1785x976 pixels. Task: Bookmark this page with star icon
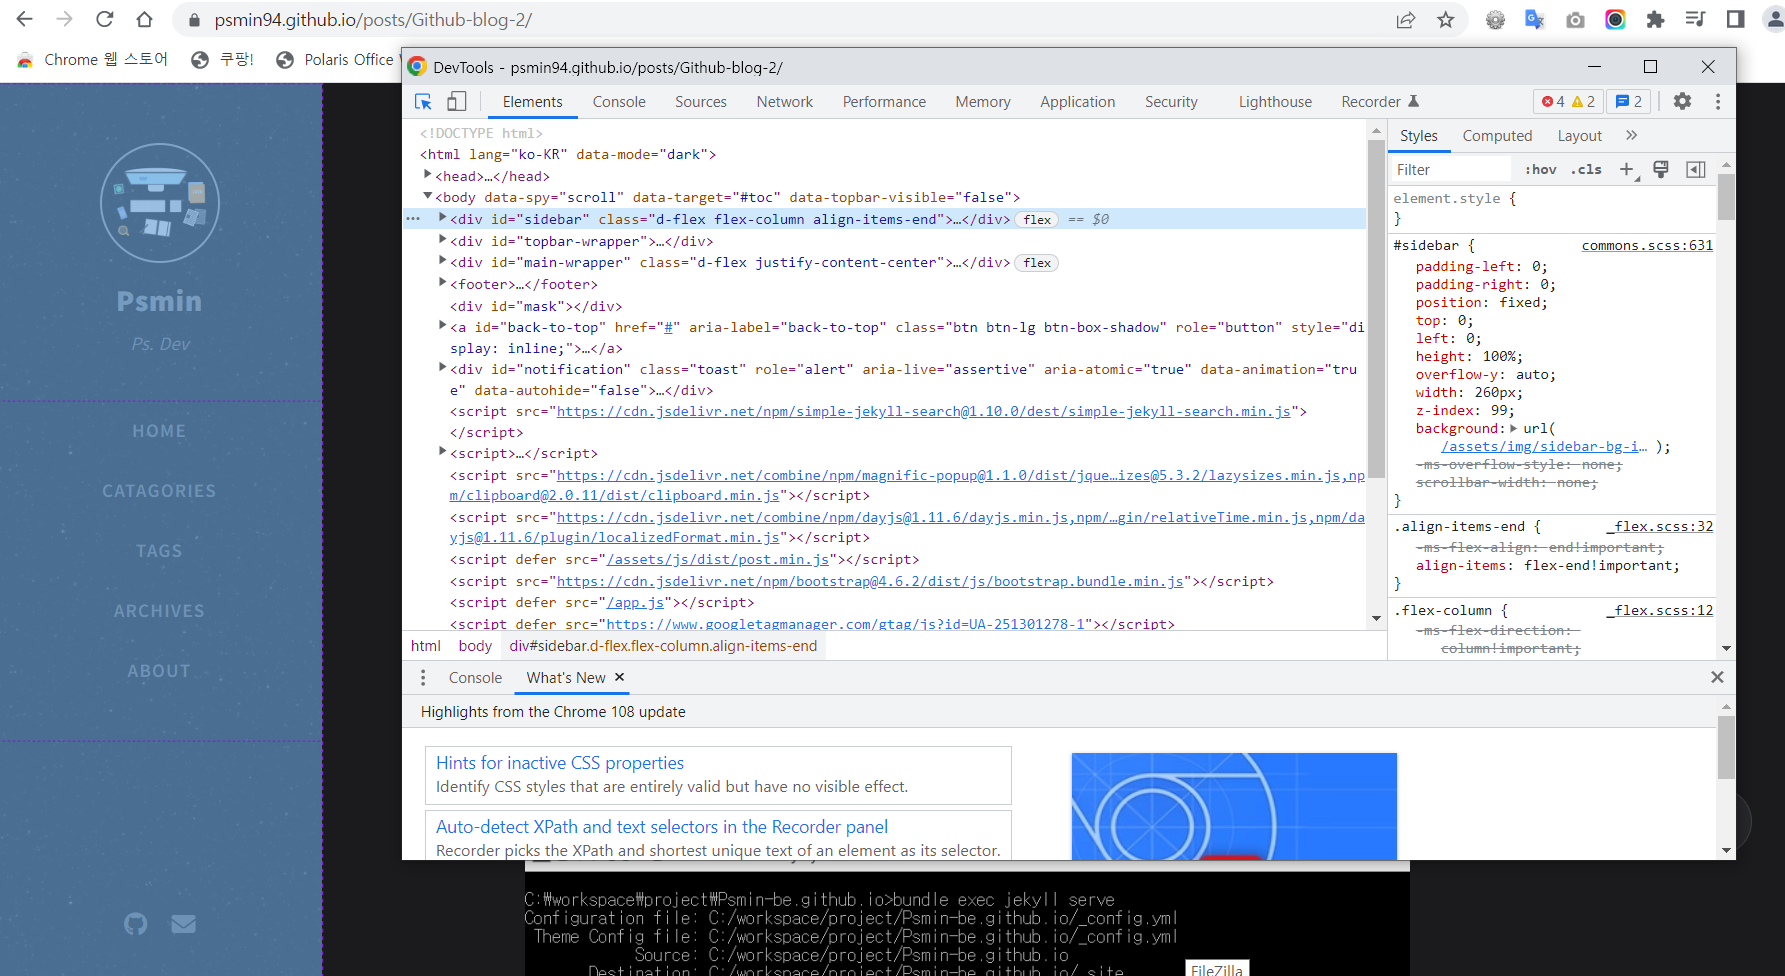tap(1446, 19)
